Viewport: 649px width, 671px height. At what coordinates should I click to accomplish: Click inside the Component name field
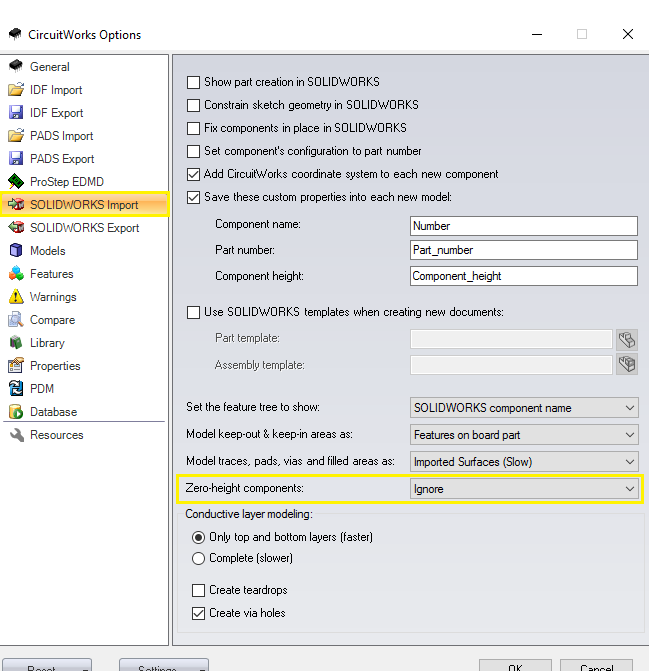tap(524, 226)
